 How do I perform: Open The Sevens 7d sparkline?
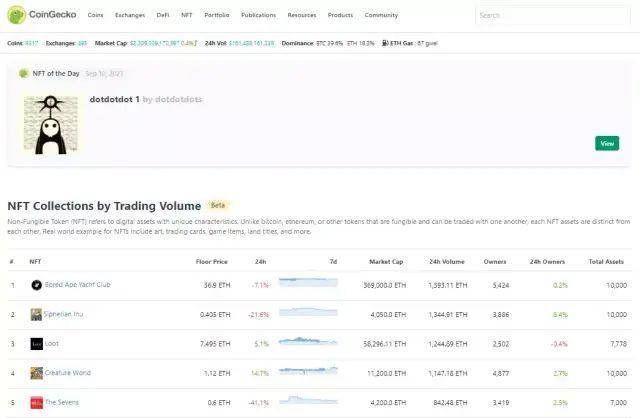[x=308, y=400]
